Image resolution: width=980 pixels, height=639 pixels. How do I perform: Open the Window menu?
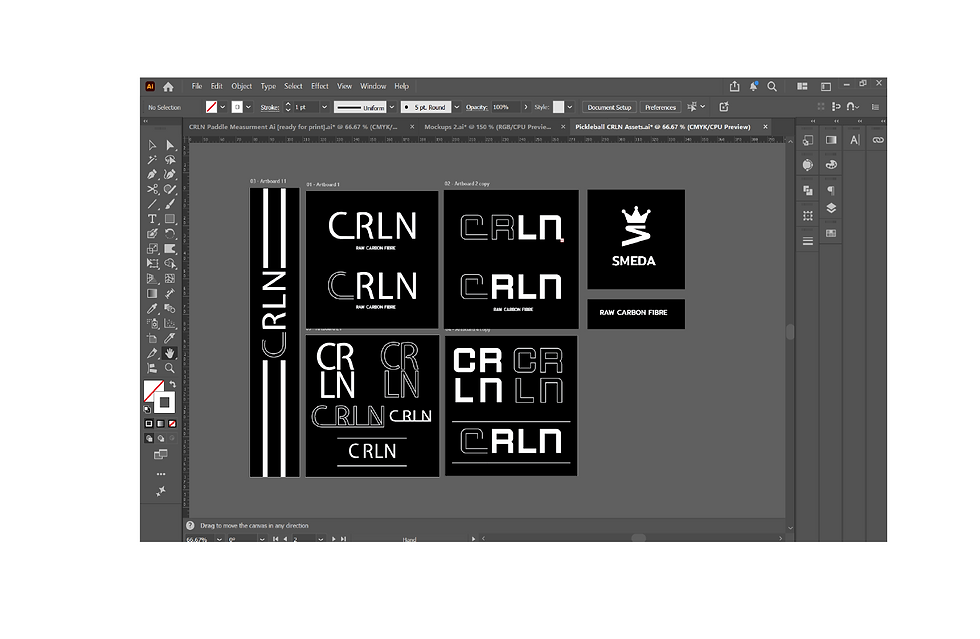coord(373,86)
